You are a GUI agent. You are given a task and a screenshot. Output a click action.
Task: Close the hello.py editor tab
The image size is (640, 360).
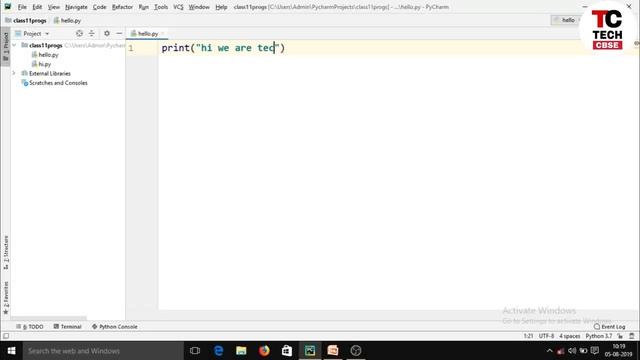[x=163, y=33]
